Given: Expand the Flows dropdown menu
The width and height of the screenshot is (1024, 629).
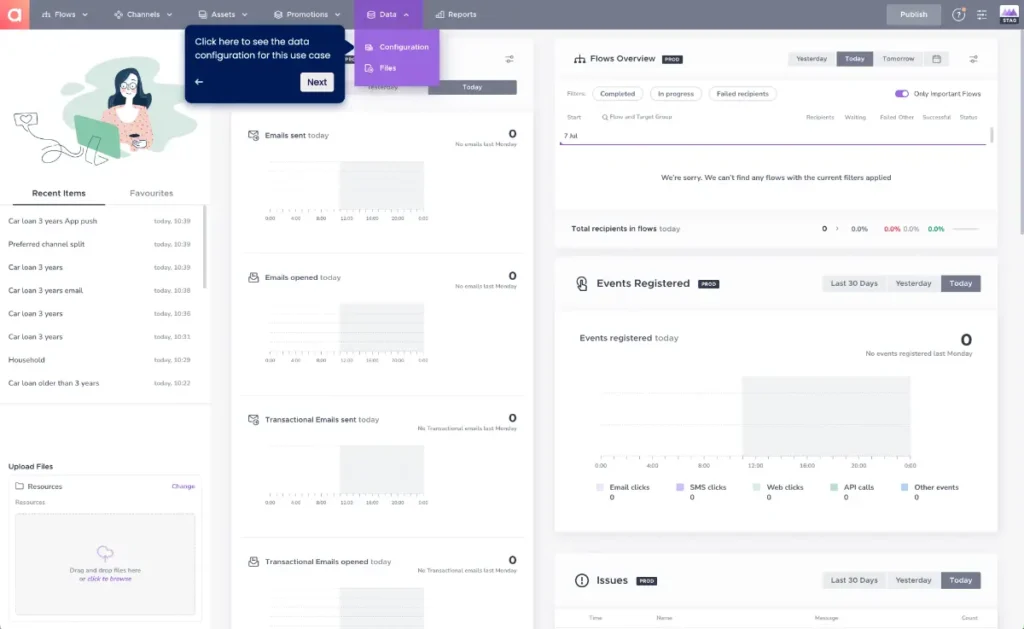Looking at the screenshot, I should click(x=65, y=14).
